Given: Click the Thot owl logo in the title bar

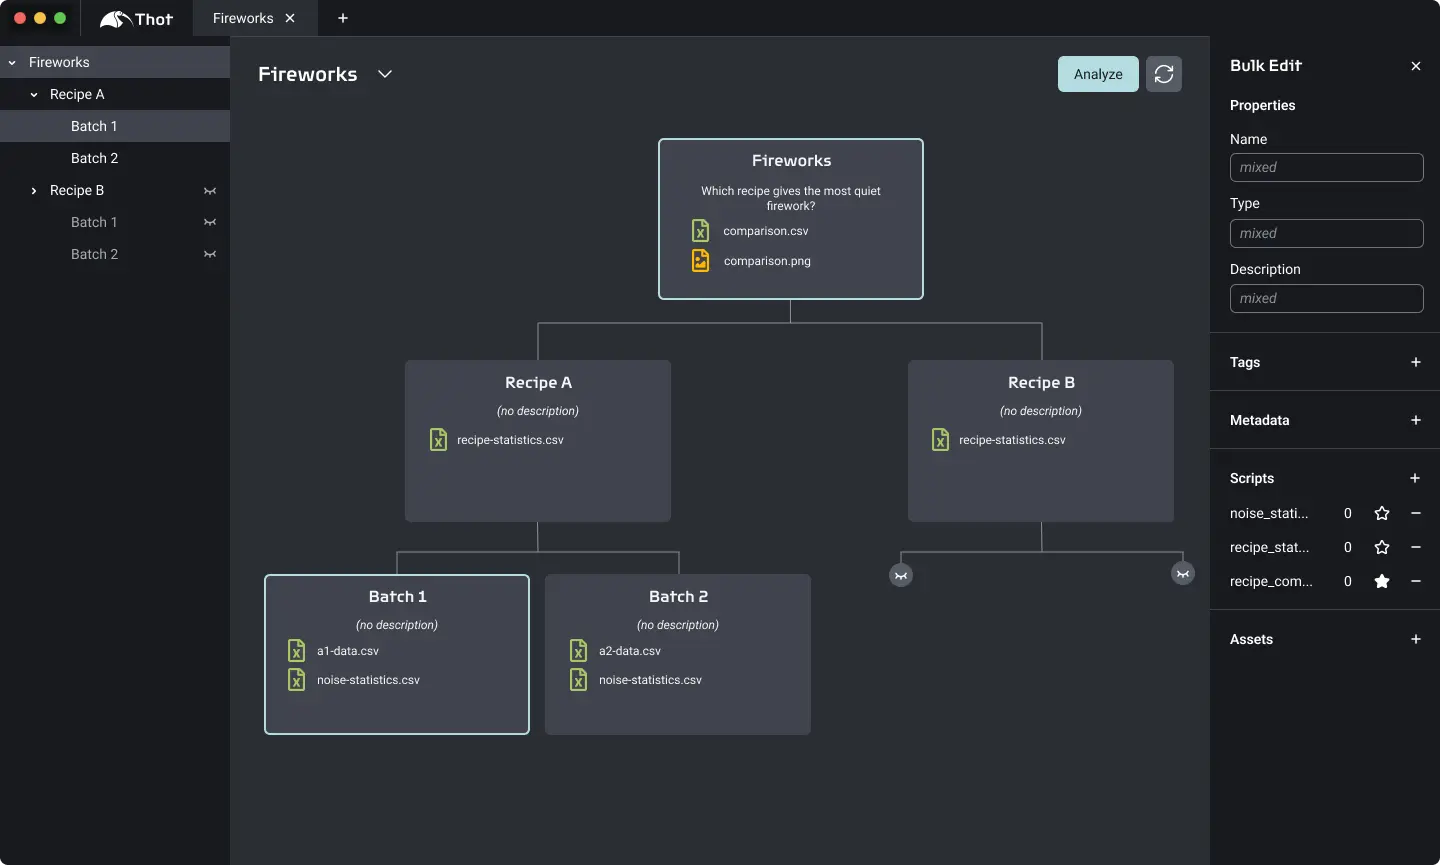Looking at the screenshot, I should [119, 18].
